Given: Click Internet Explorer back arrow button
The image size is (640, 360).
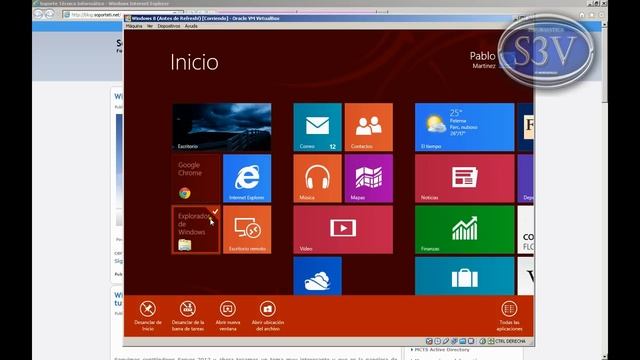Looking at the screenshot, I should pos(38,14).
